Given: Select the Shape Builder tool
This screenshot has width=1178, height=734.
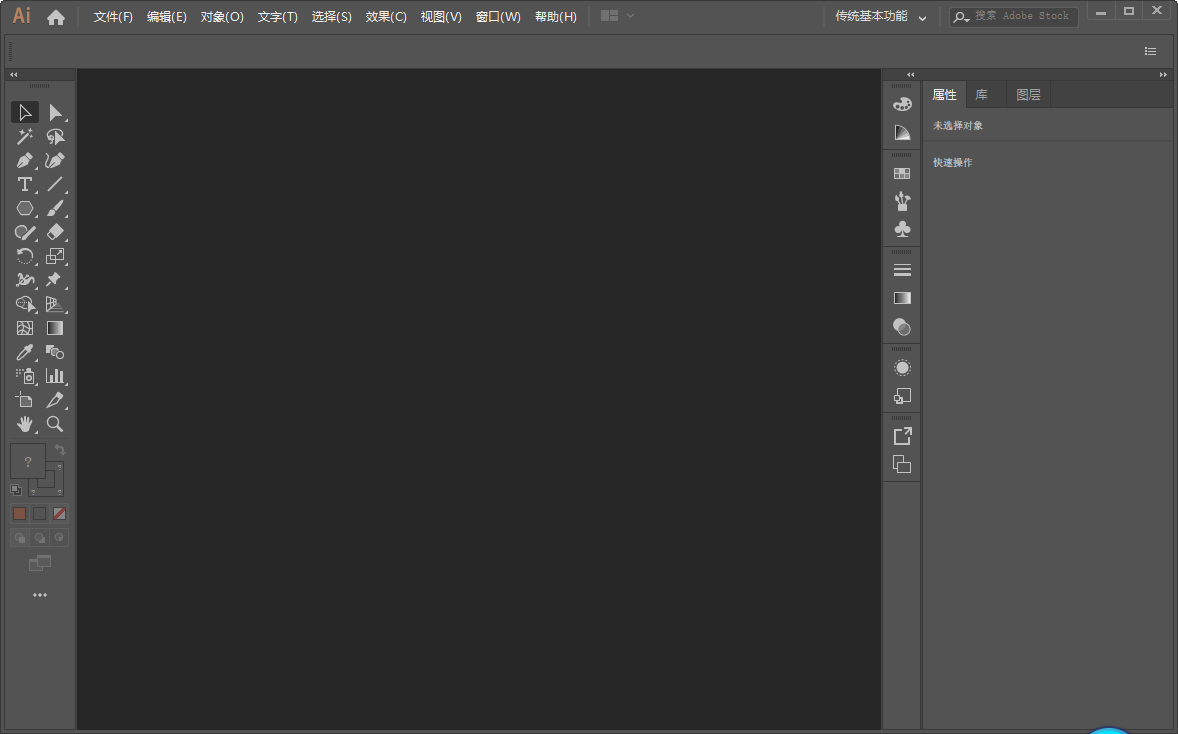Looking at the screenshot, I should 25,304.
